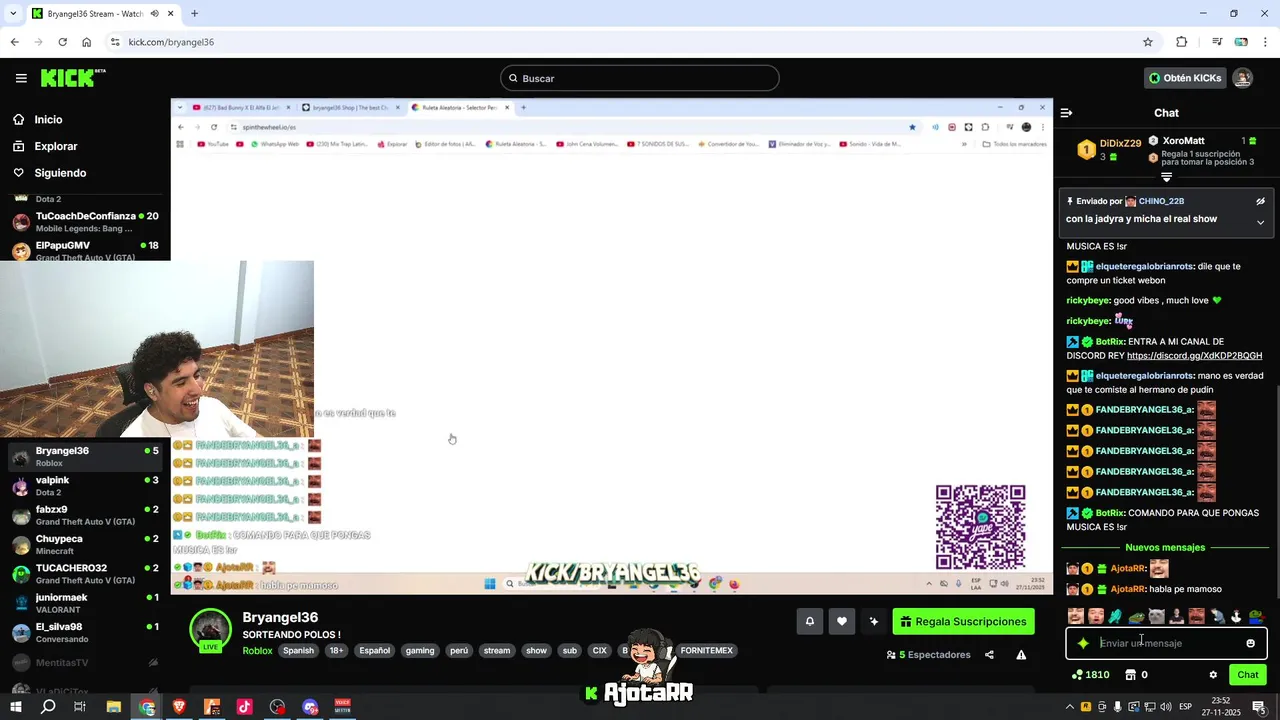Open Siguiendo in the sidebar
This screenshot has height=720, width=1280.
coord(60,173)
